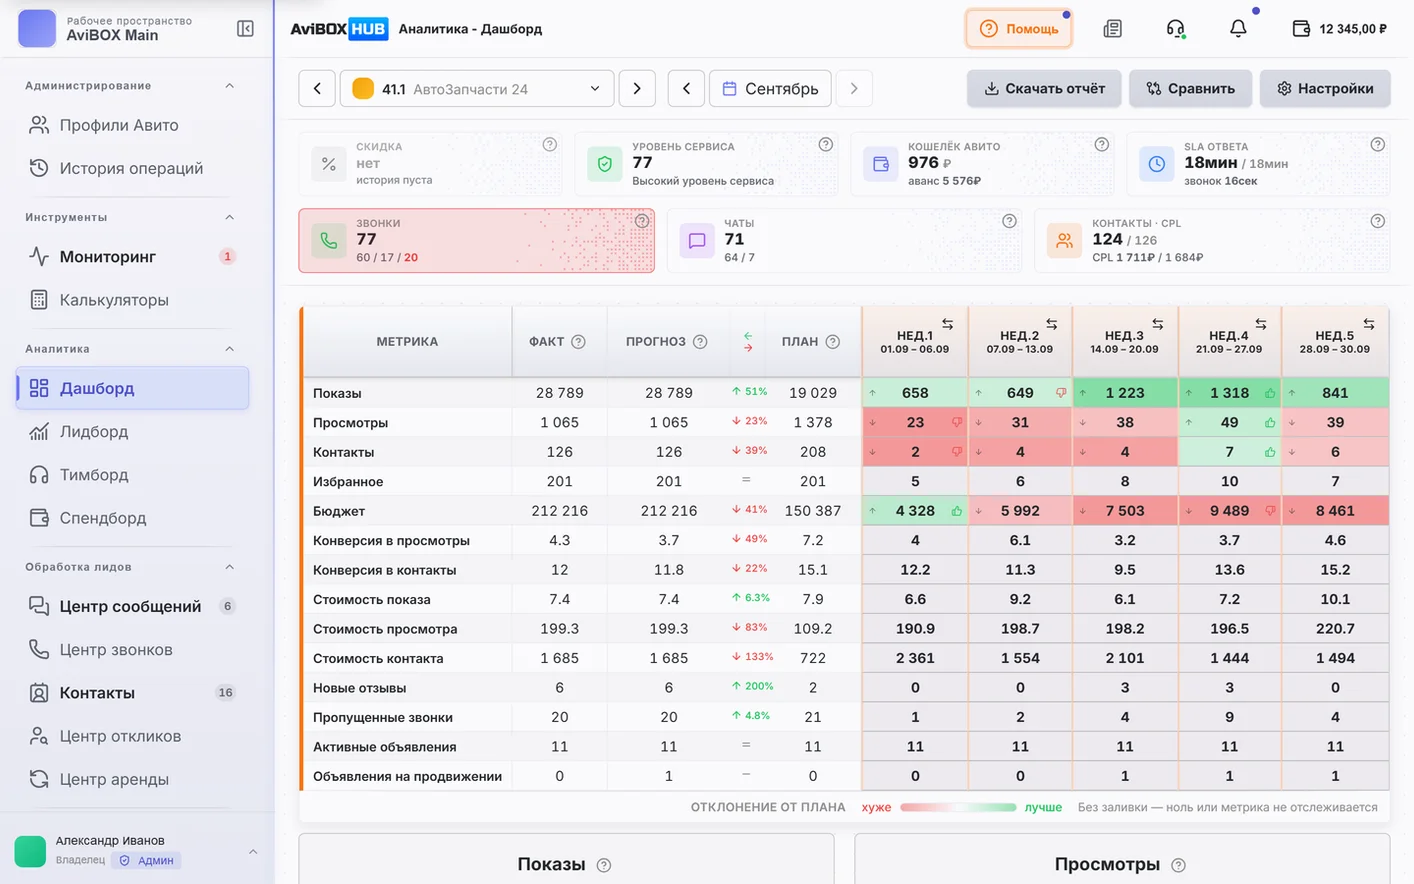The width and height of the screenshot is (1414, 884).
Task: Select Спендборд in the sidebar
Action: [132, 518]
